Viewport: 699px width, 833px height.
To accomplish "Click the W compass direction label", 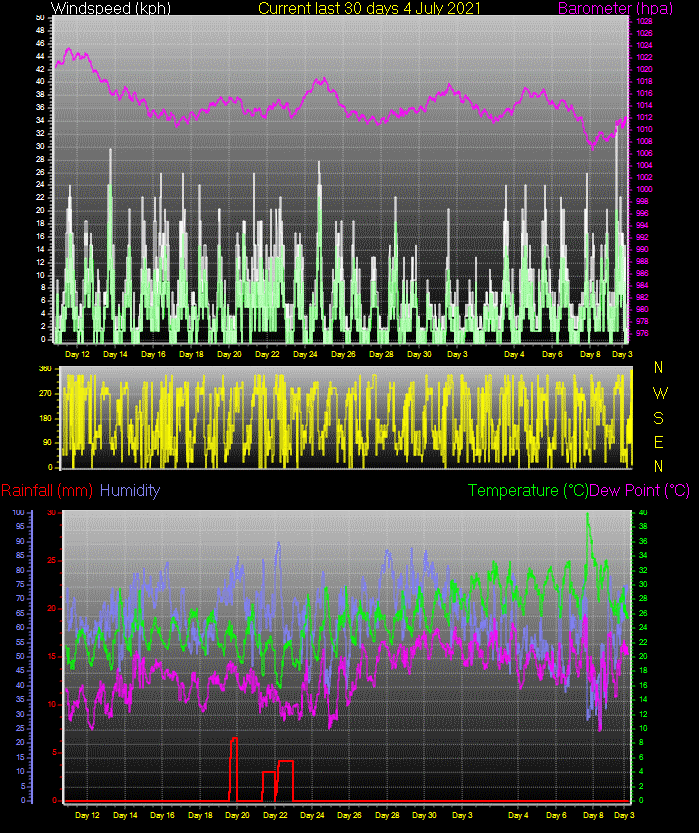I will (x=659, y=393).
